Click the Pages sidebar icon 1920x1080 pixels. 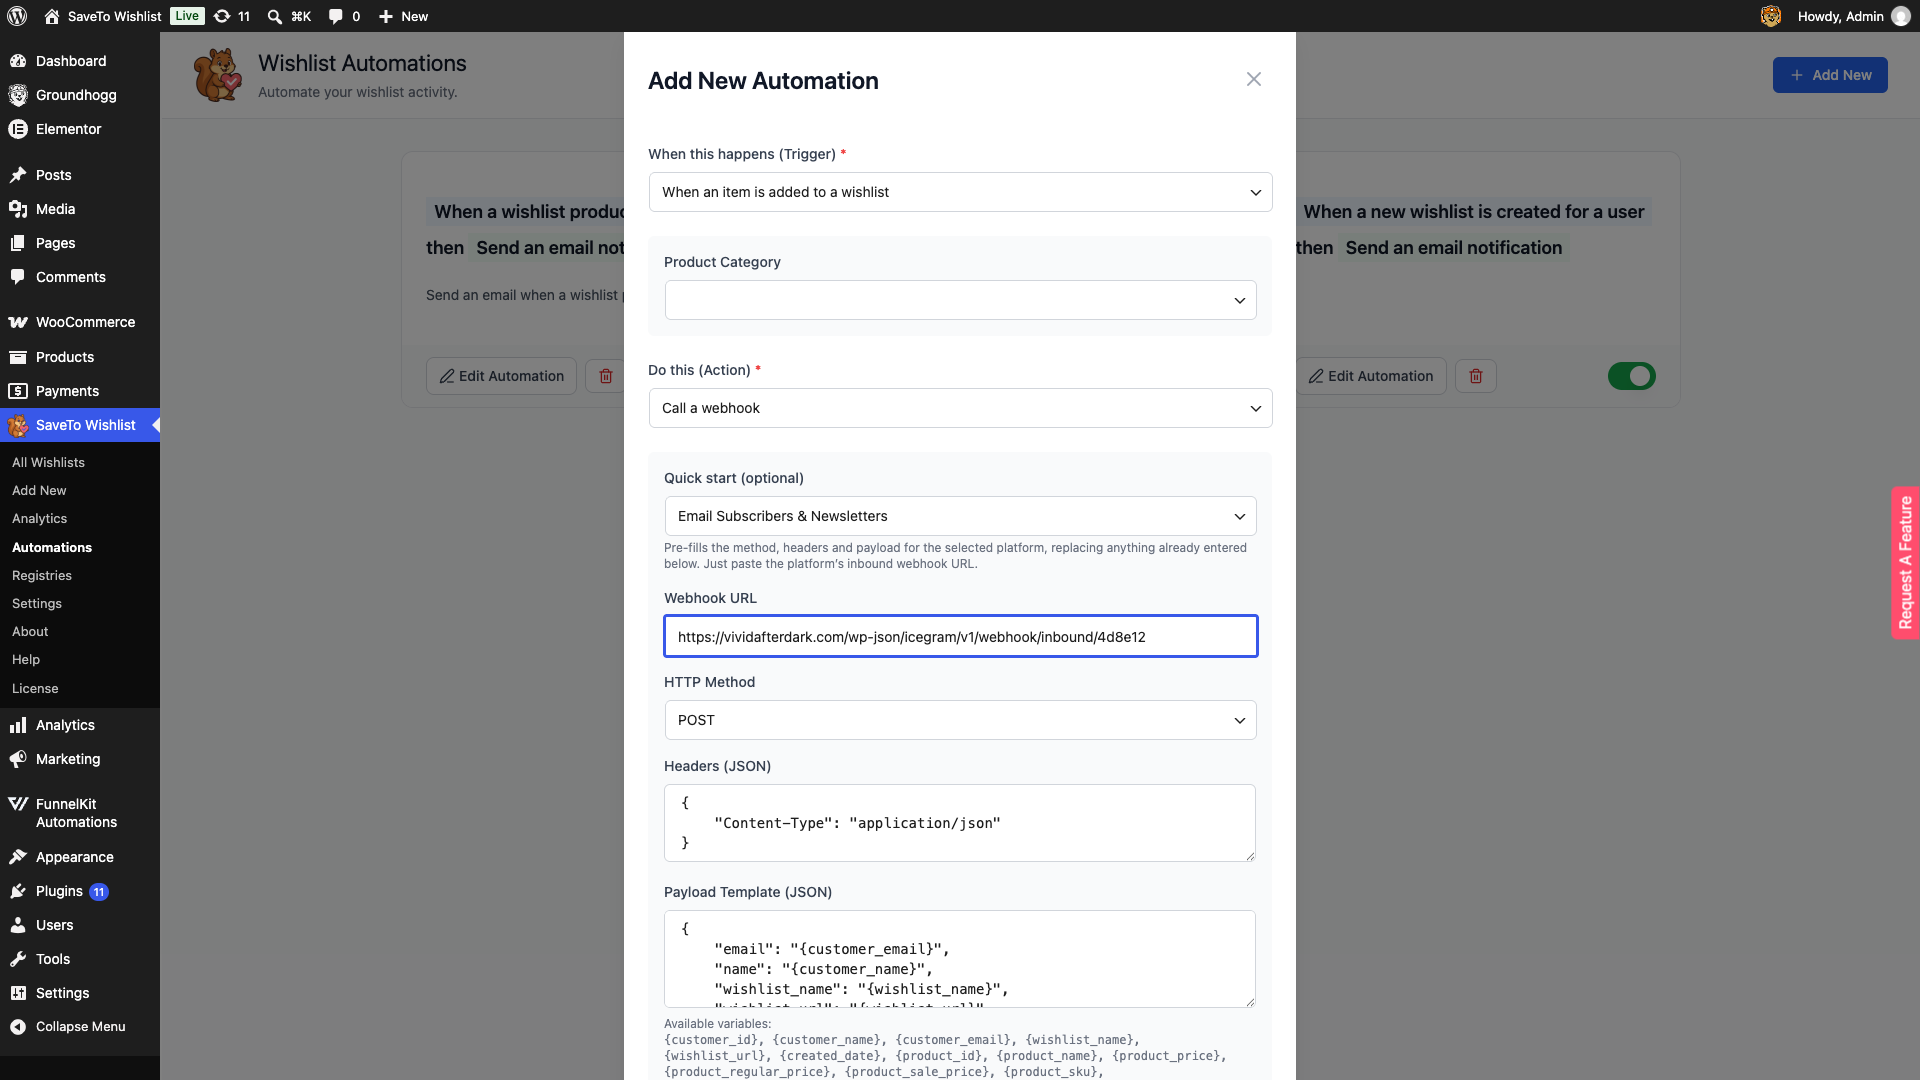[18, 243]
